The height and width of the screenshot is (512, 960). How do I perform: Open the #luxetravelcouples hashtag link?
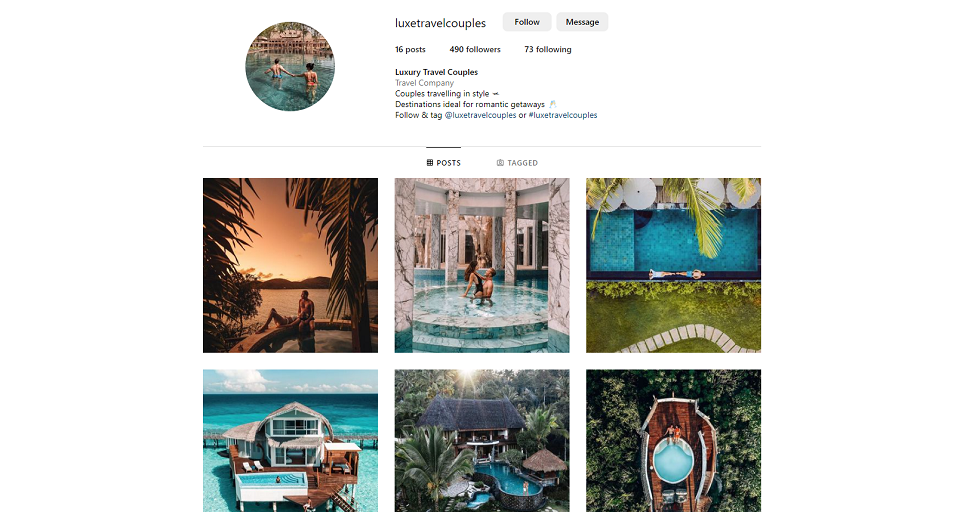pos(563,115)
